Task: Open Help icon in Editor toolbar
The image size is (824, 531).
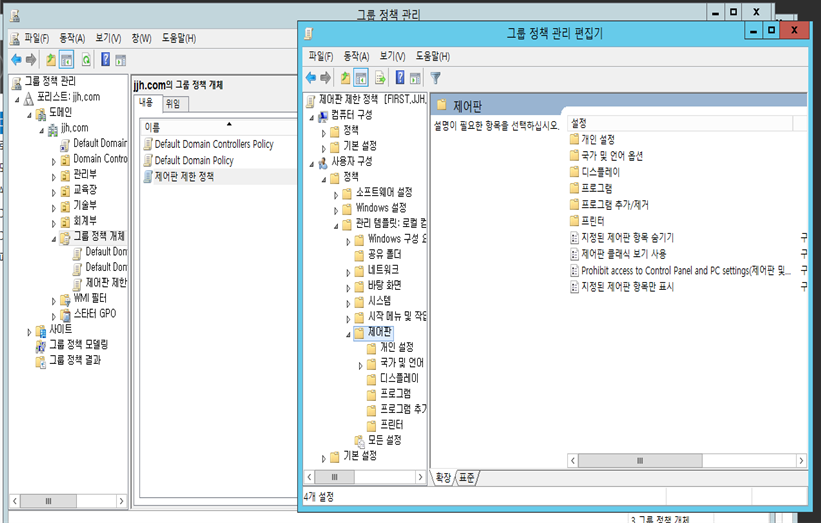Action: (400, 78)
